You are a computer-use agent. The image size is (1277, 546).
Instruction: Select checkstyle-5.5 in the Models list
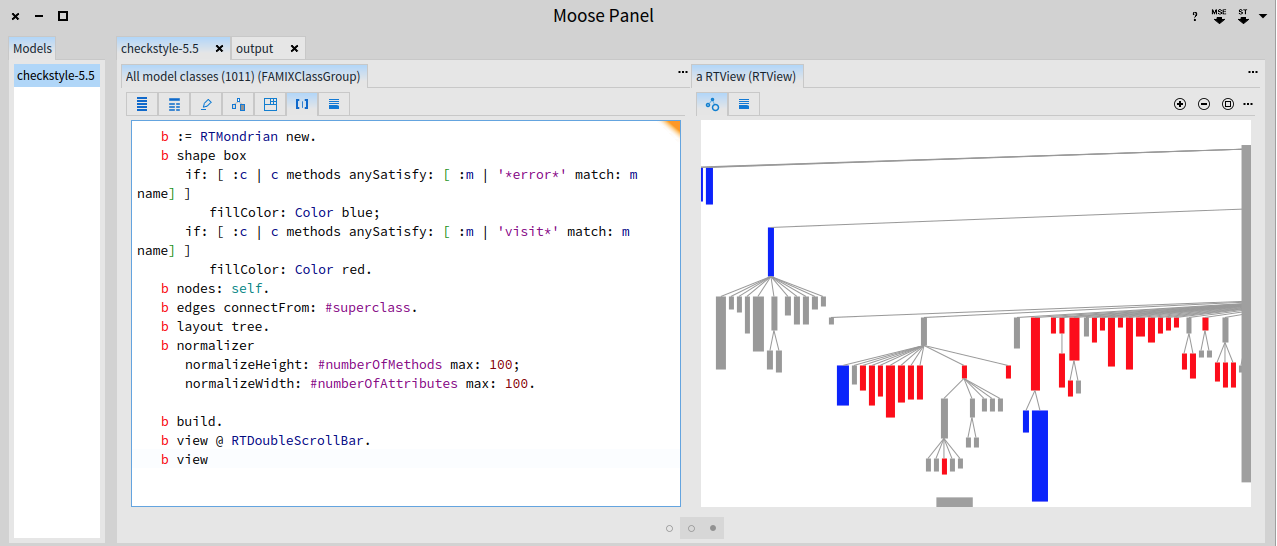[56, 75]
